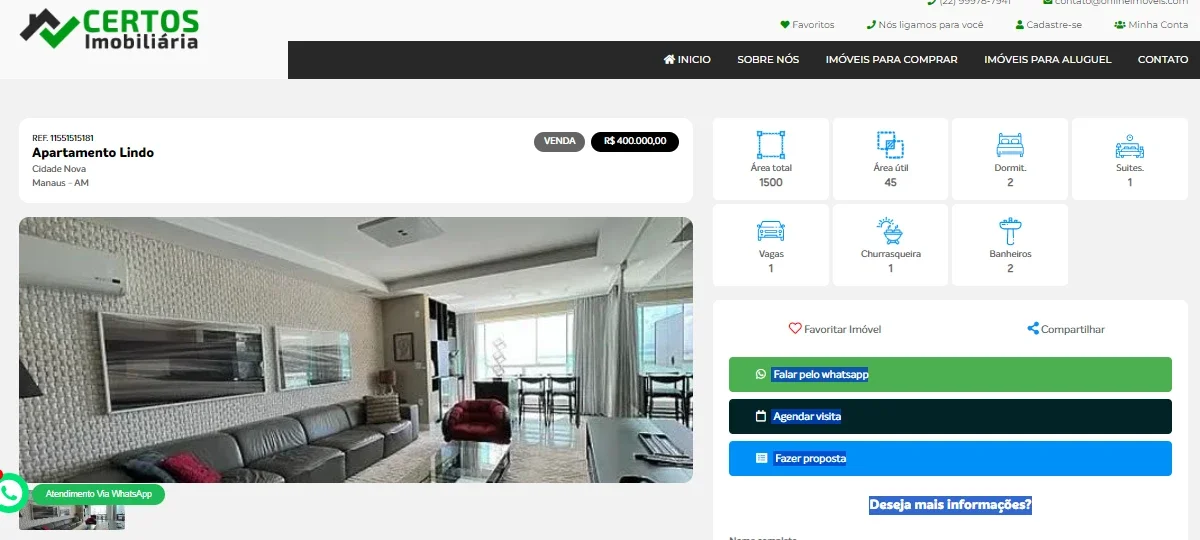This screenshot has height=540, width=1200.
Task: Click the heart icon on Favoritar Imóvel
Action: 795,328
